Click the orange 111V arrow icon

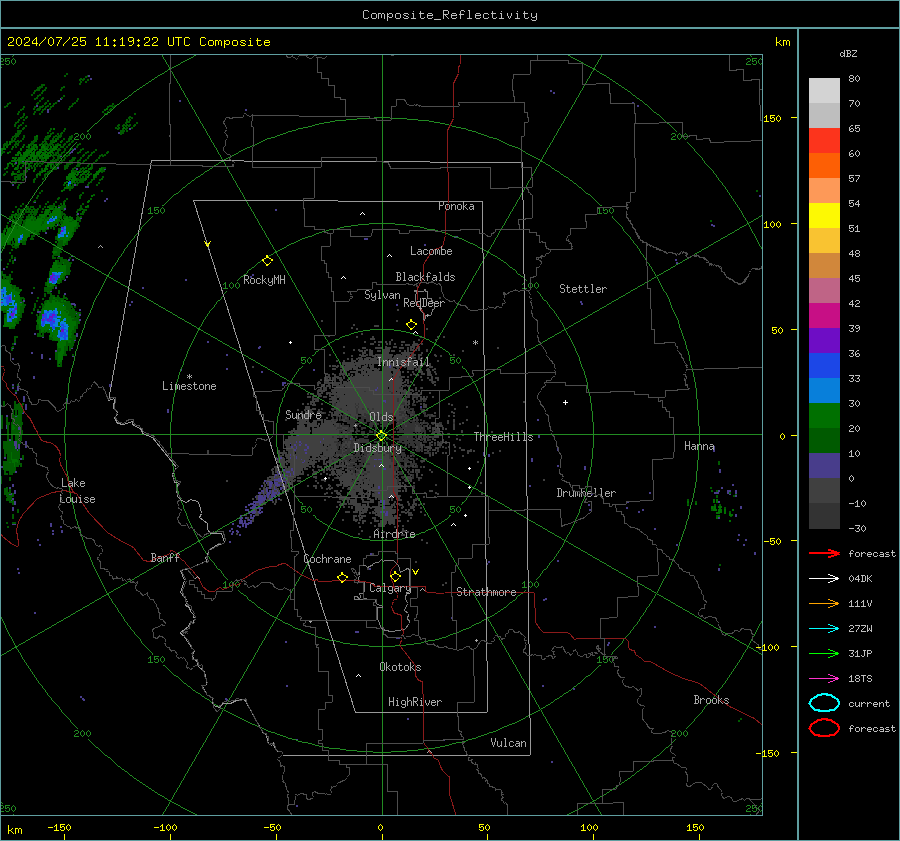tap(824, 603)
